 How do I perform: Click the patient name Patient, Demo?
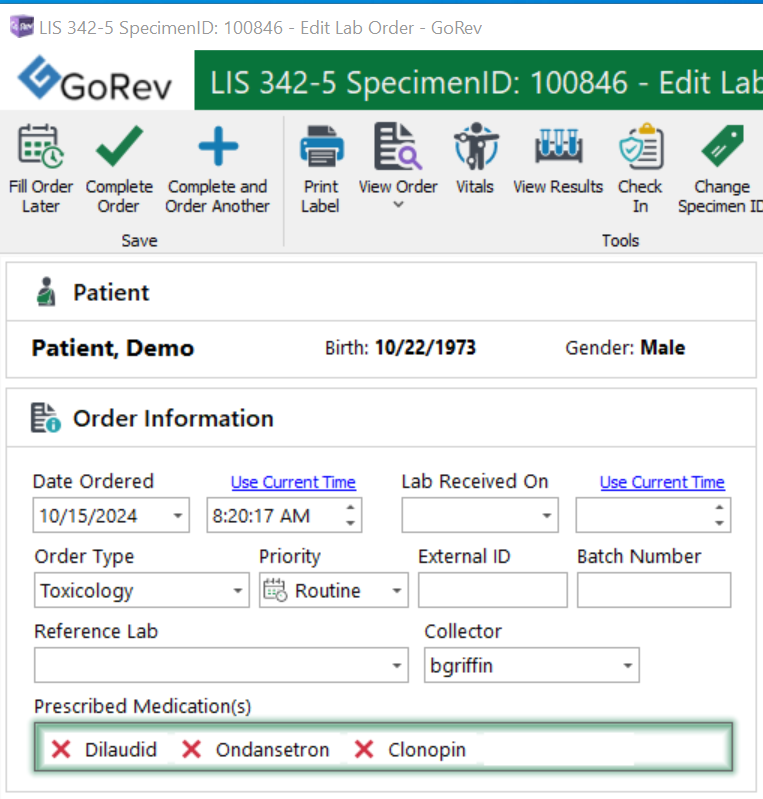[x=113, y=349]
